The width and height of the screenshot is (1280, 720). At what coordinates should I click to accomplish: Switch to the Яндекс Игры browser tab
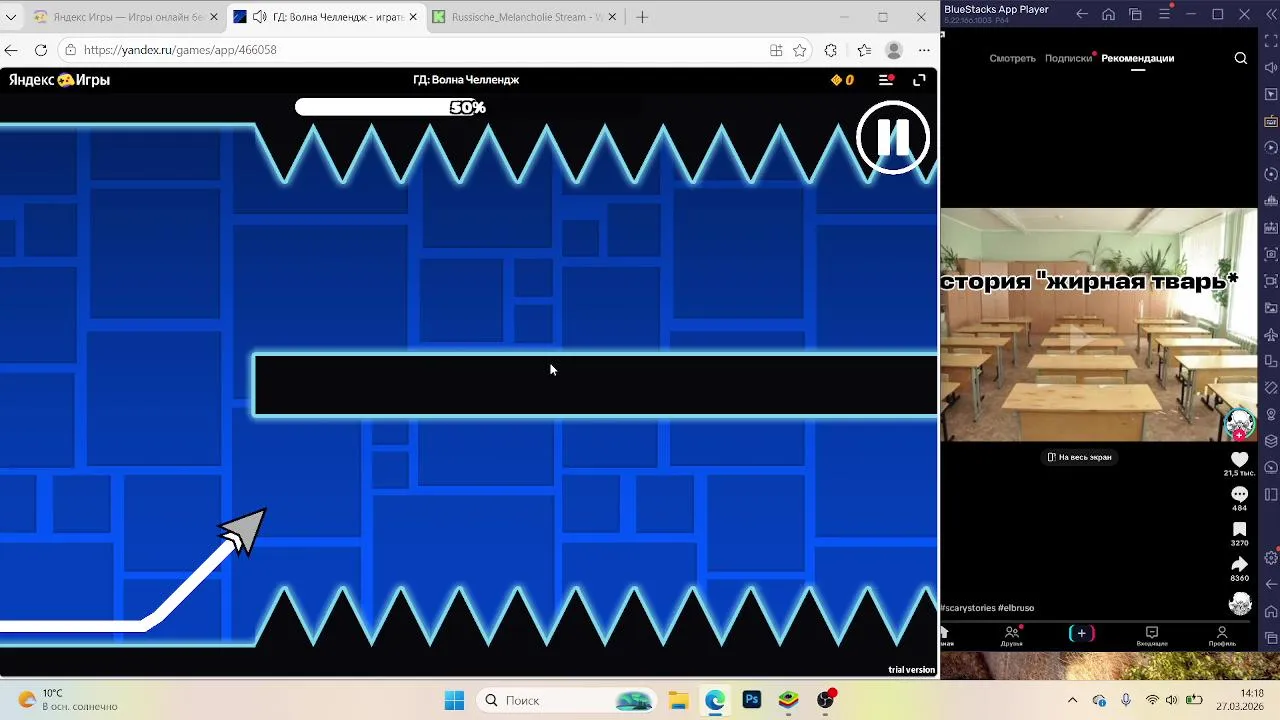pyautogui.click(x=125, y=17)
